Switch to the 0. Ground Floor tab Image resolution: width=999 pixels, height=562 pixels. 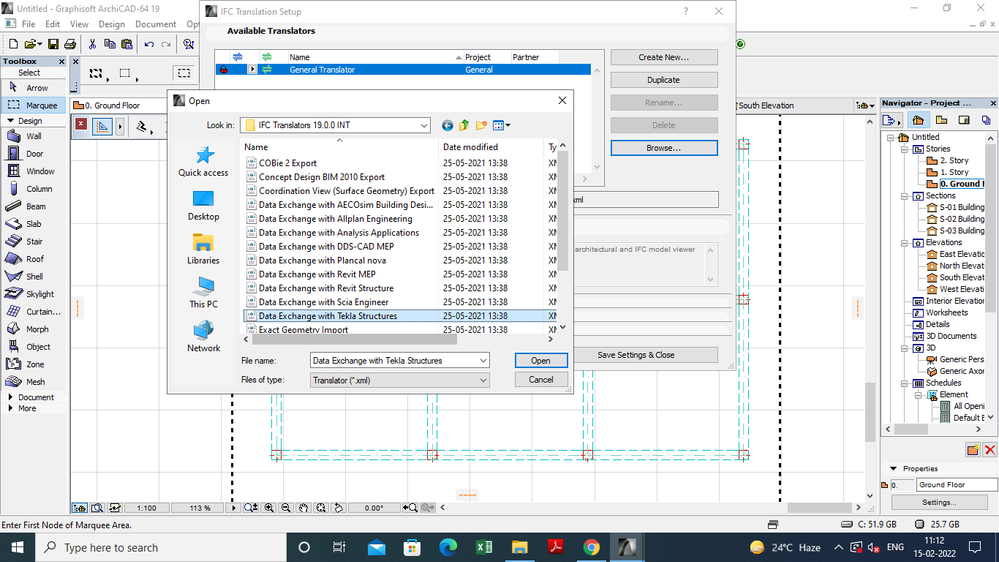(x=119, y=106)
